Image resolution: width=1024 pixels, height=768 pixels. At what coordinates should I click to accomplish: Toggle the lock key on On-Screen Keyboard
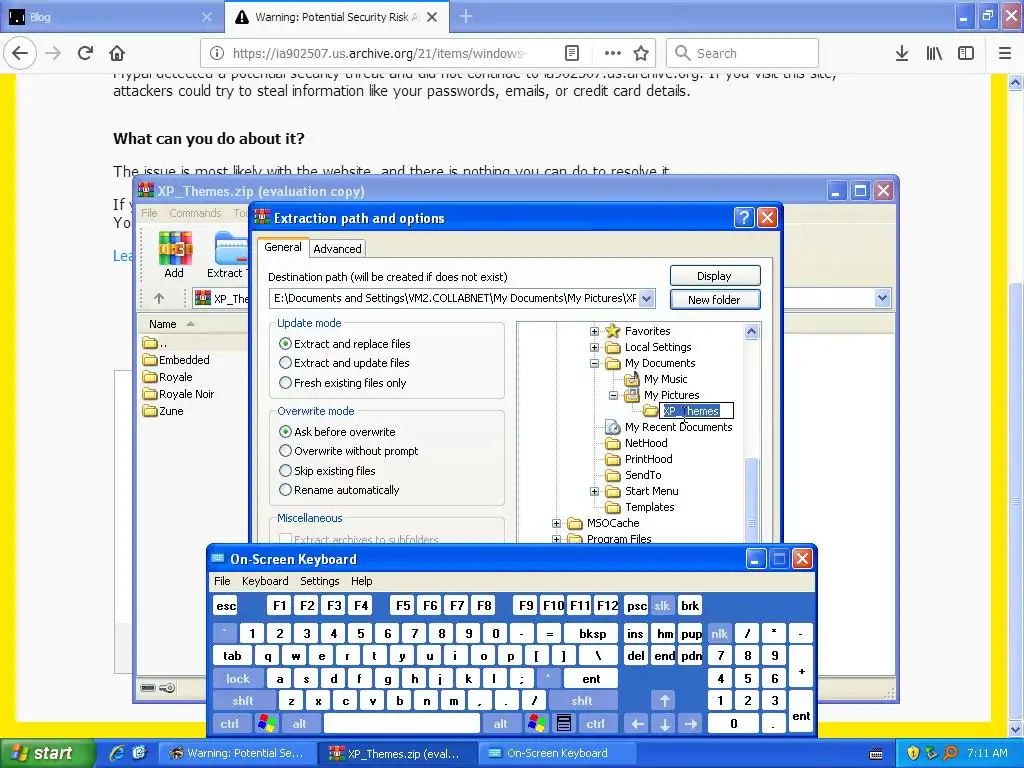(238, 678)
